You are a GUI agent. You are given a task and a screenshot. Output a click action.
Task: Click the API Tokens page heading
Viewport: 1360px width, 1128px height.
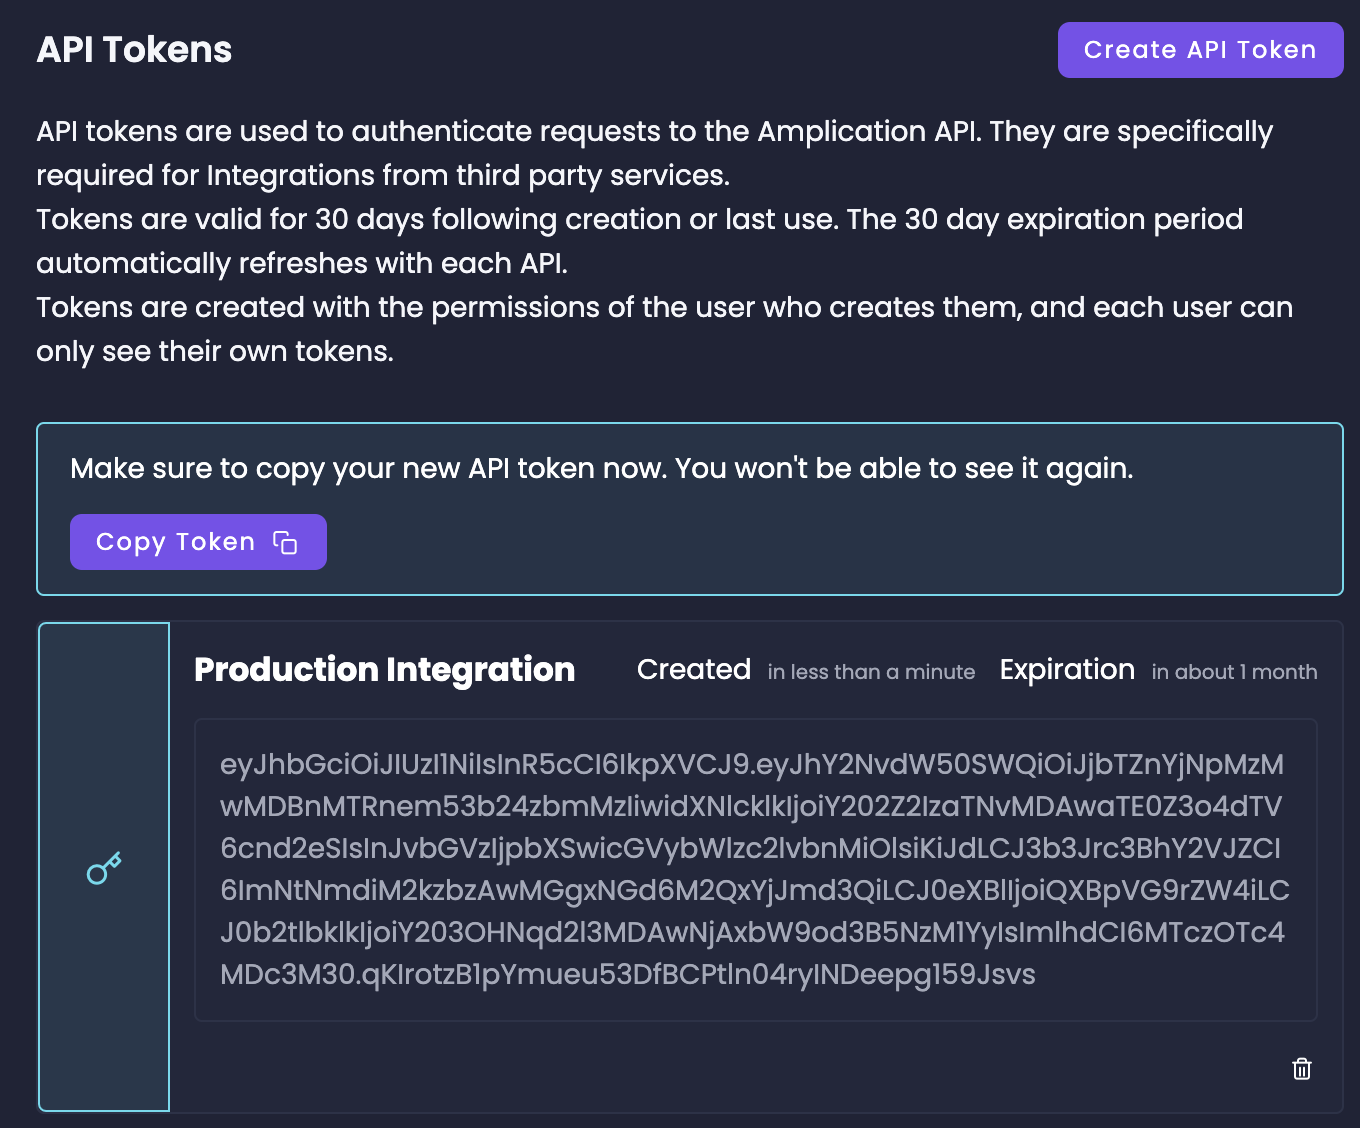click(x=133, y=48)
